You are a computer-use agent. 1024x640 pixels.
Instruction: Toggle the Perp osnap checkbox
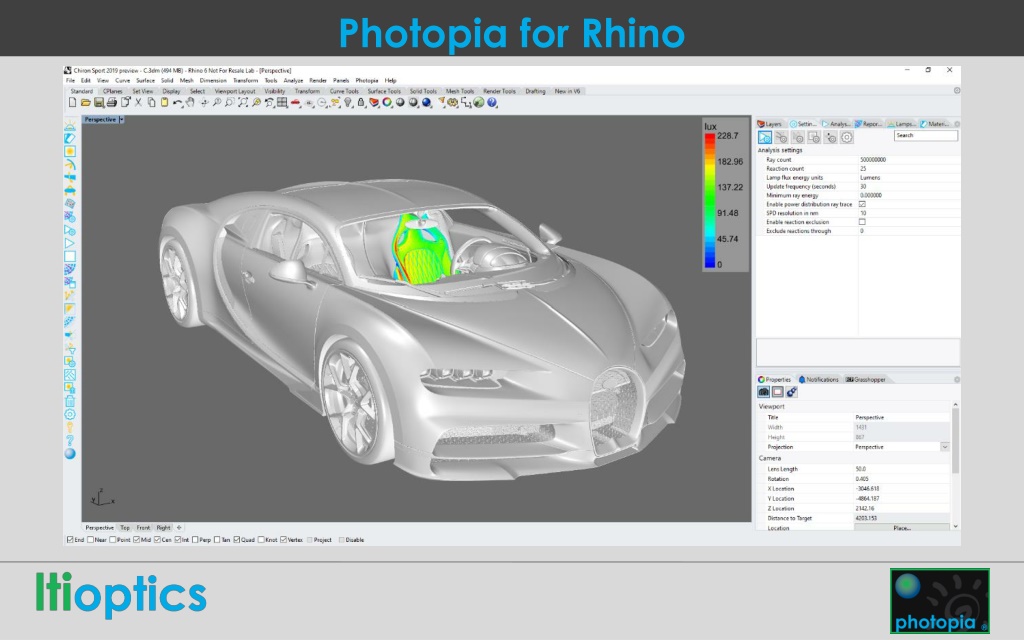pos(195,540)
